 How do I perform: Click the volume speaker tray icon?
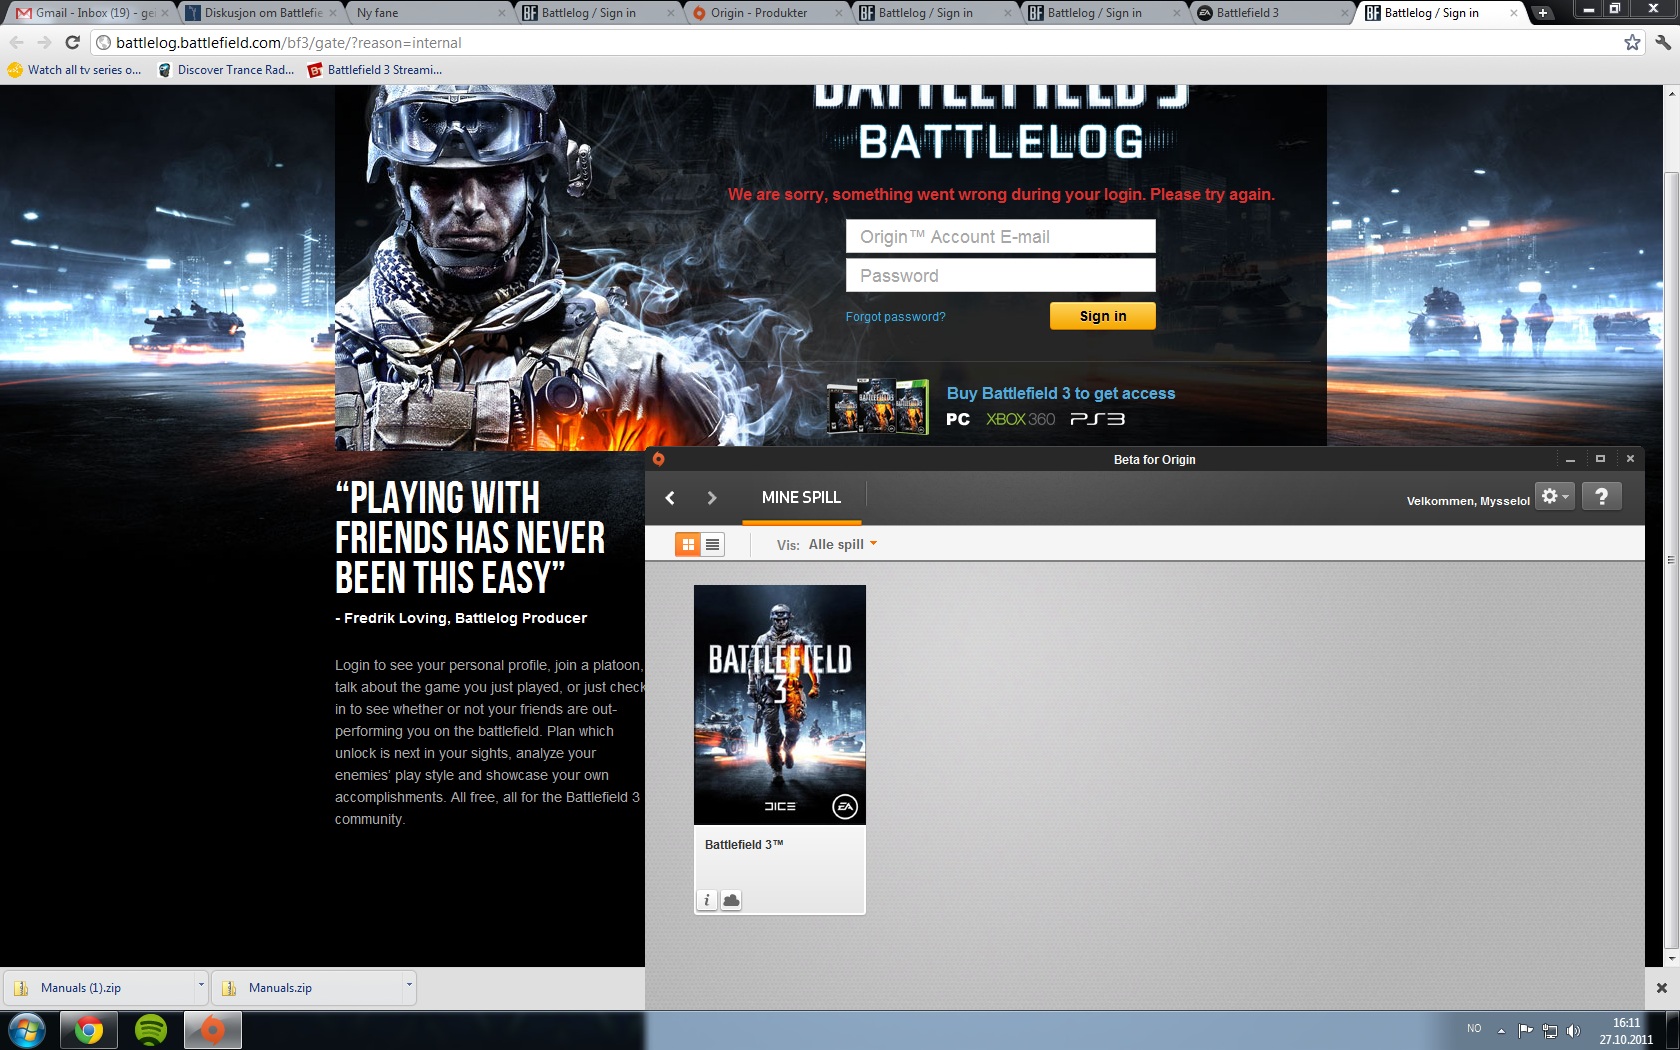click(1573, 1030)
